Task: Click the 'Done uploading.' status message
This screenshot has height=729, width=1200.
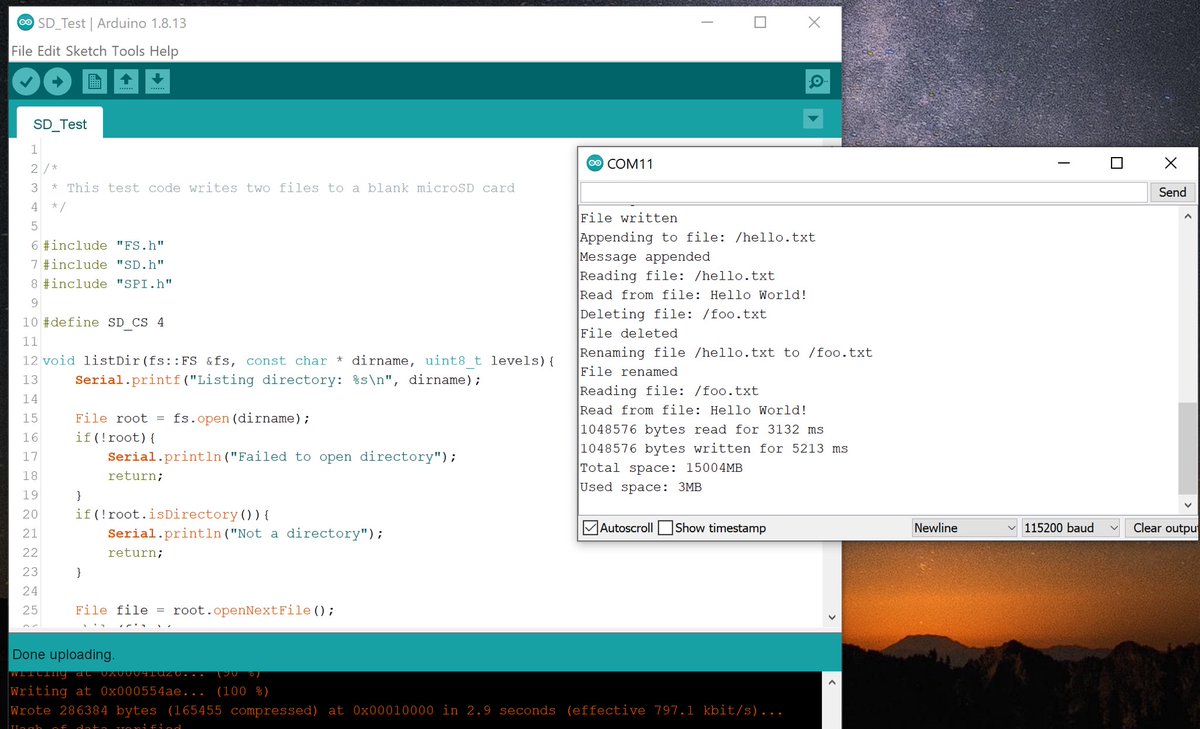Action: [x=63, y=655]
